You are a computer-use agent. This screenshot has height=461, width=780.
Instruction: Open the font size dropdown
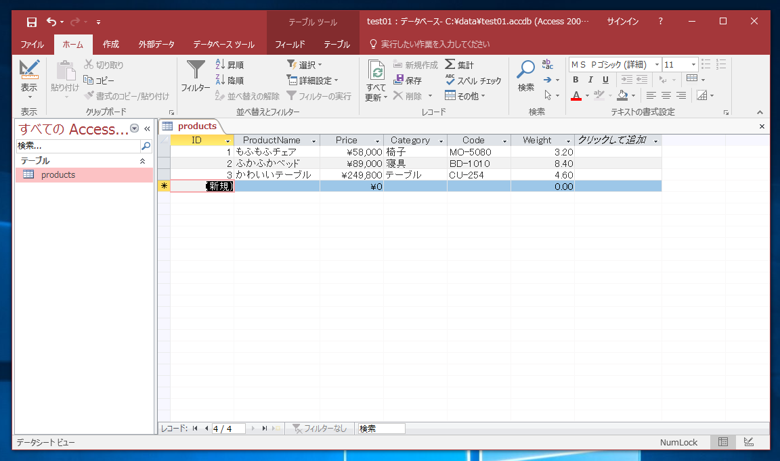pos(693,65)
